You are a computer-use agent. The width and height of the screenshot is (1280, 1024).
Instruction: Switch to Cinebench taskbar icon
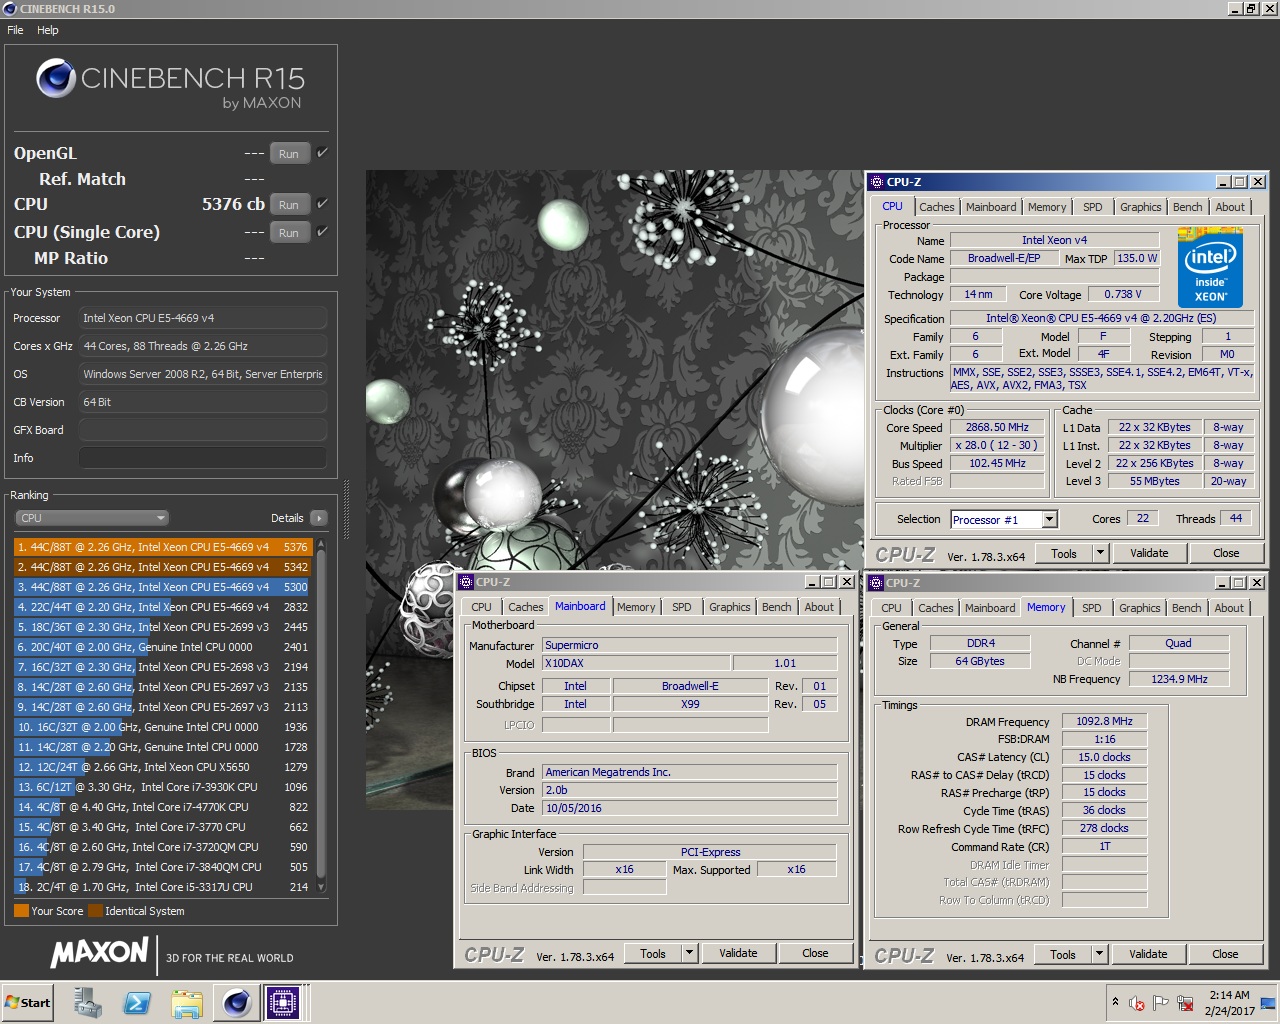[237, 1002]
